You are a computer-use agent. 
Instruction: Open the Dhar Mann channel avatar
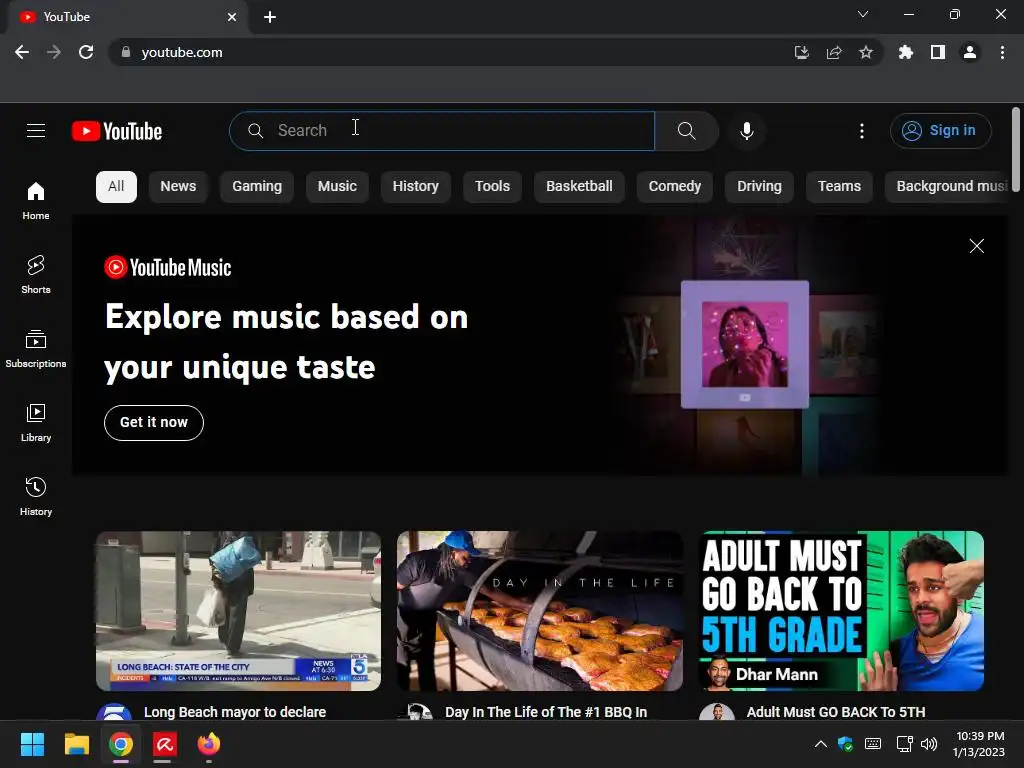tap(716, 713)
